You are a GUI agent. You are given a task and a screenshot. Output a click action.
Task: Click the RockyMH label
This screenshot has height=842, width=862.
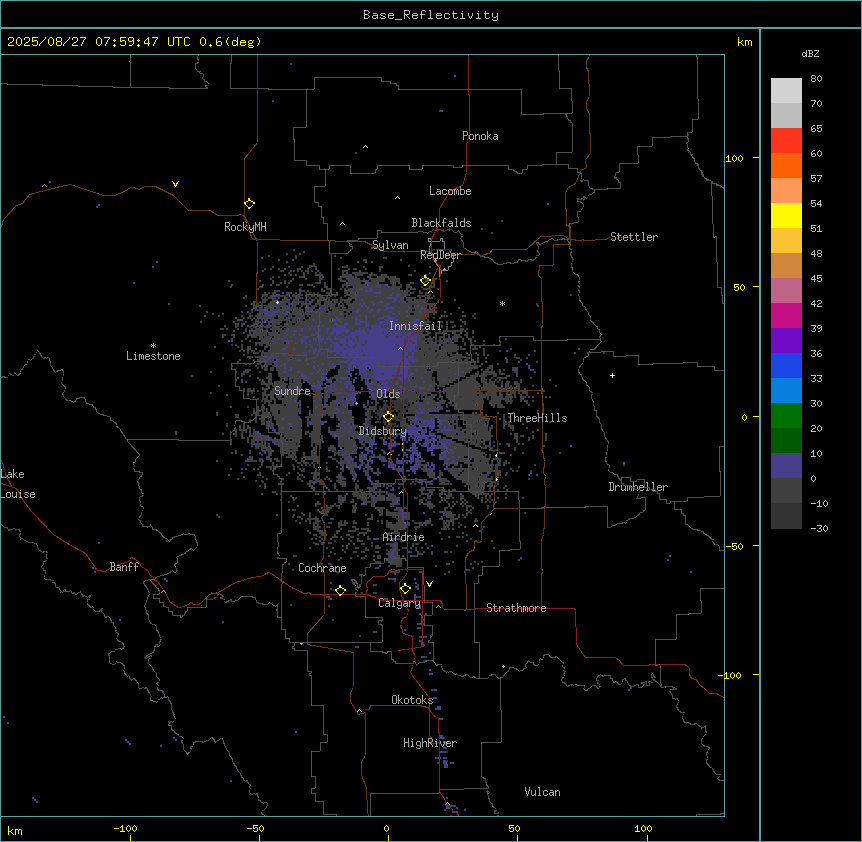click(245, 226)
